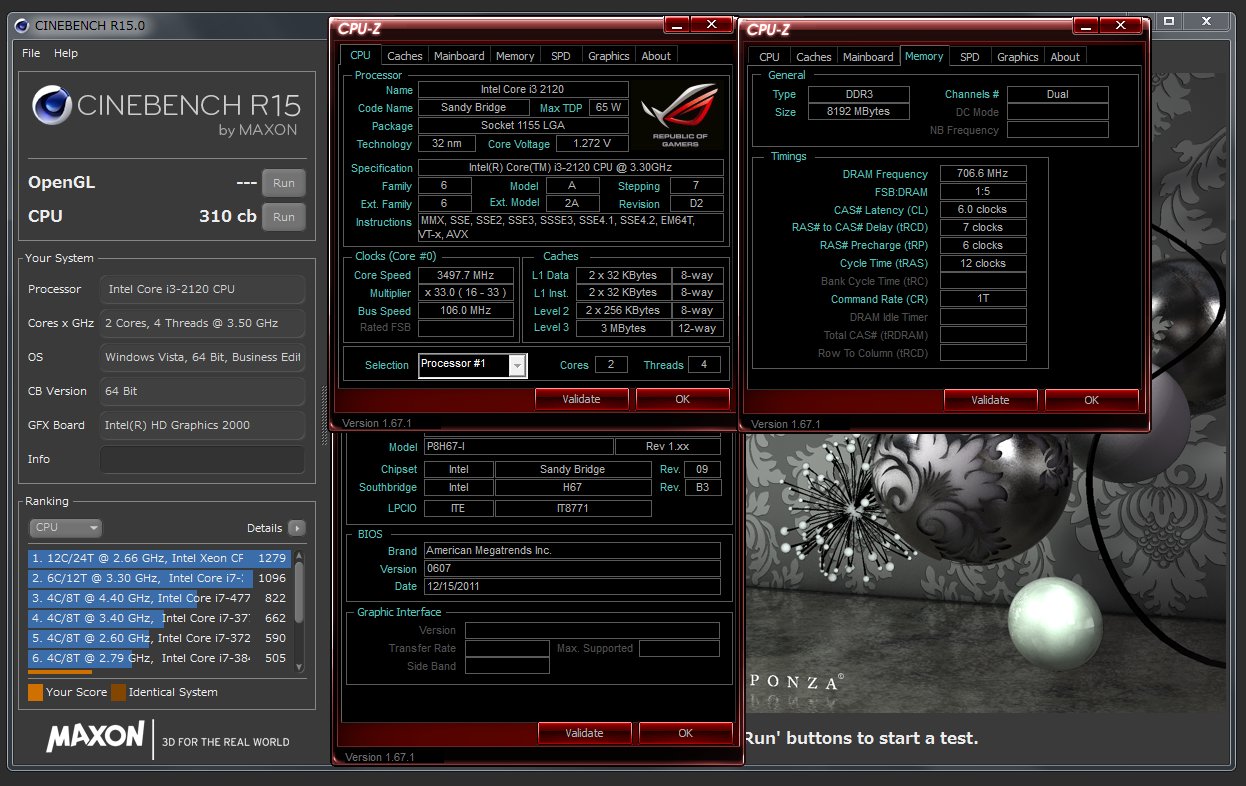Open About tab in Memory CPU-Z window
Image resolution: width=1246 pixels, height=786 pixels.
tap(1065, 57)
